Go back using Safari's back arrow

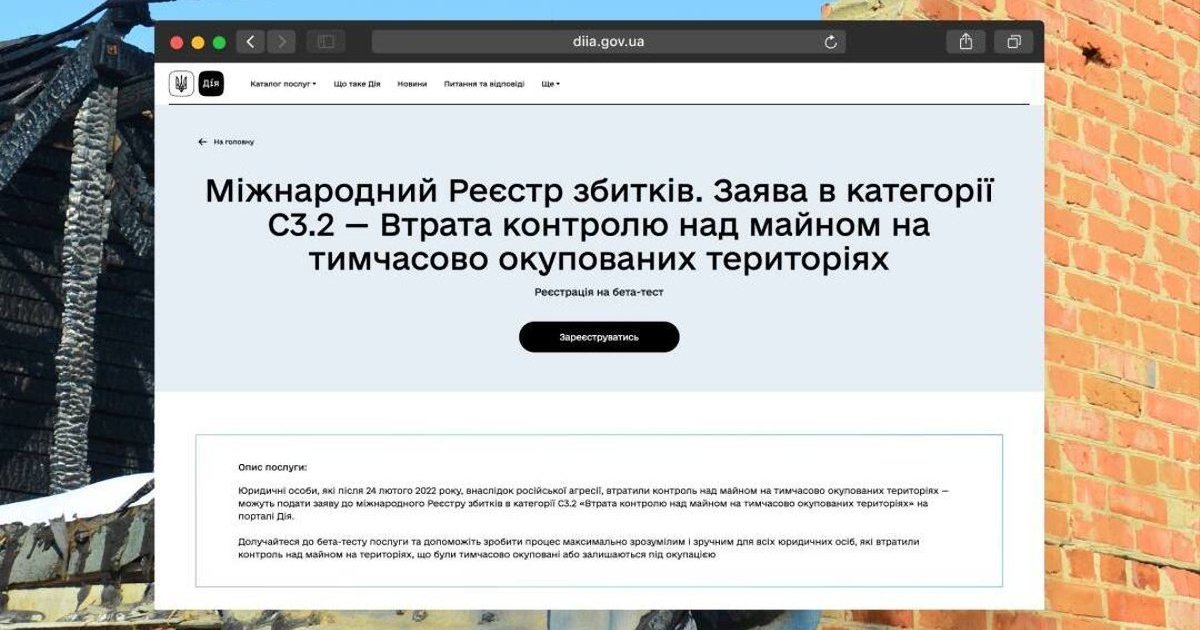point(250,42)
